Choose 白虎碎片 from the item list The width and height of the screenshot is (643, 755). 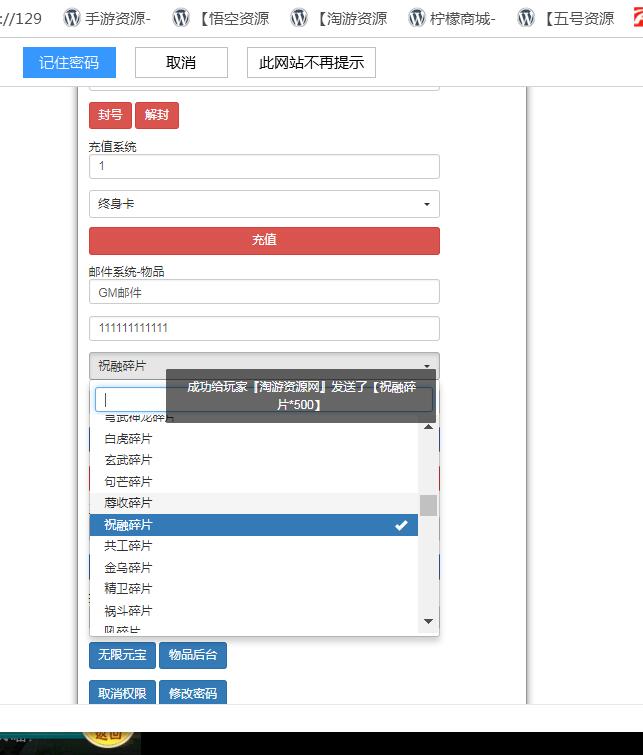tap(129, 438)
